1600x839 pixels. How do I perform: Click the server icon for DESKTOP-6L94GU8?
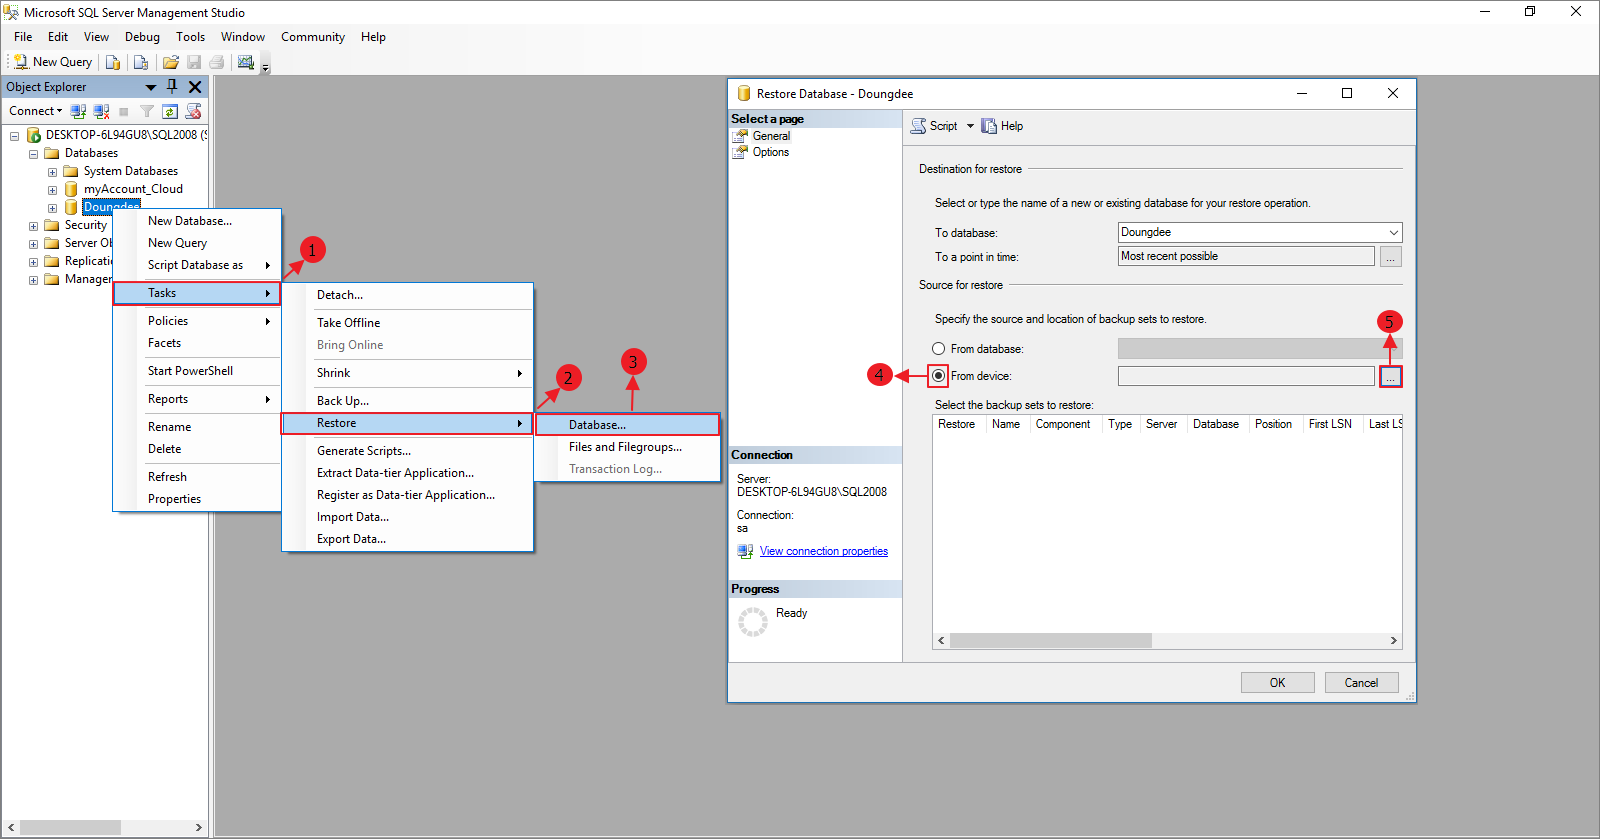click(x=33, y=135)
